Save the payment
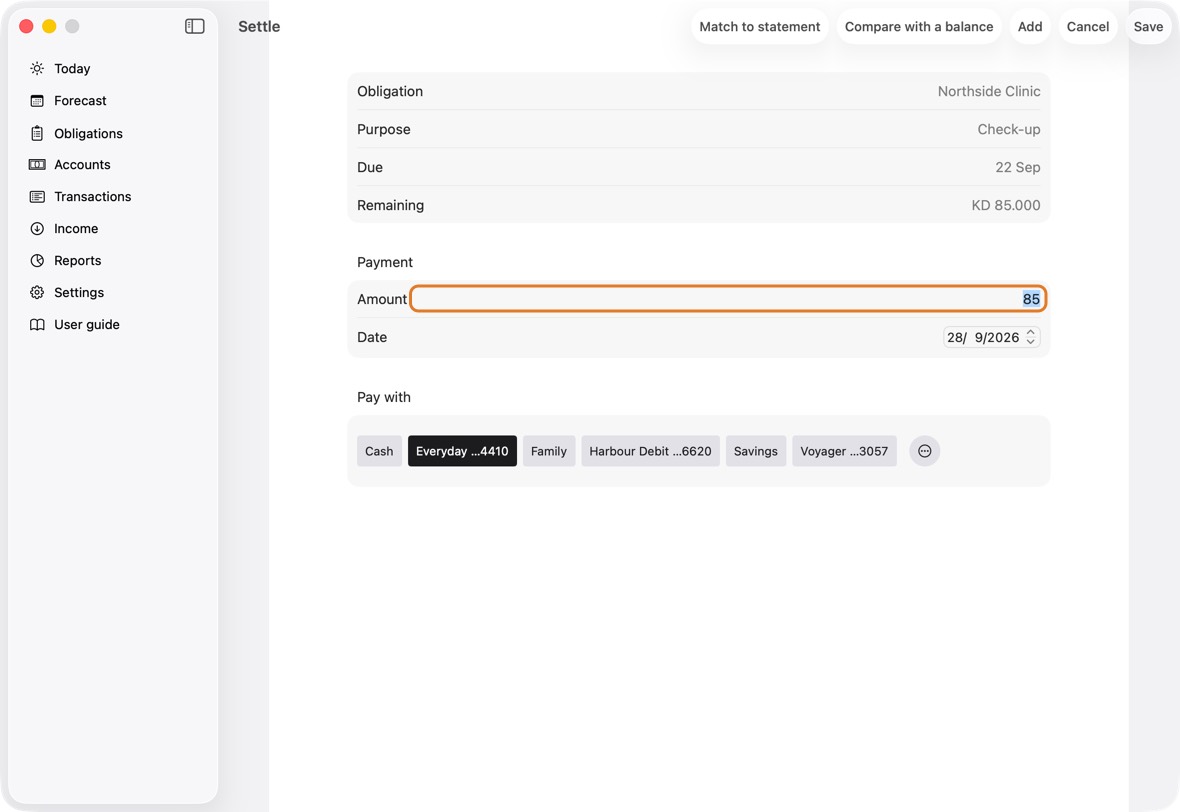The height and width of the screenshot is (812, 1180). [1148, 26]
